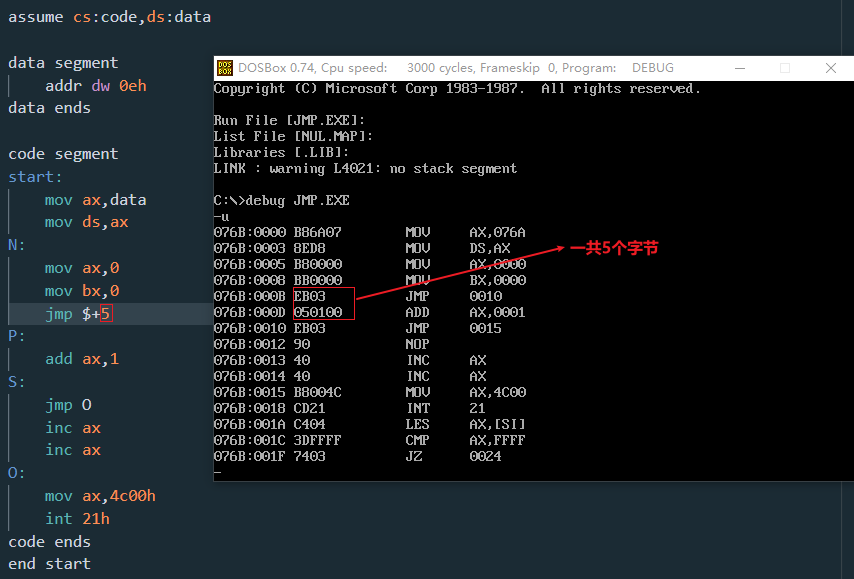Screen dimensions: 854x579
Task: Click the 'mov ax,0' line
Action: 82,268
